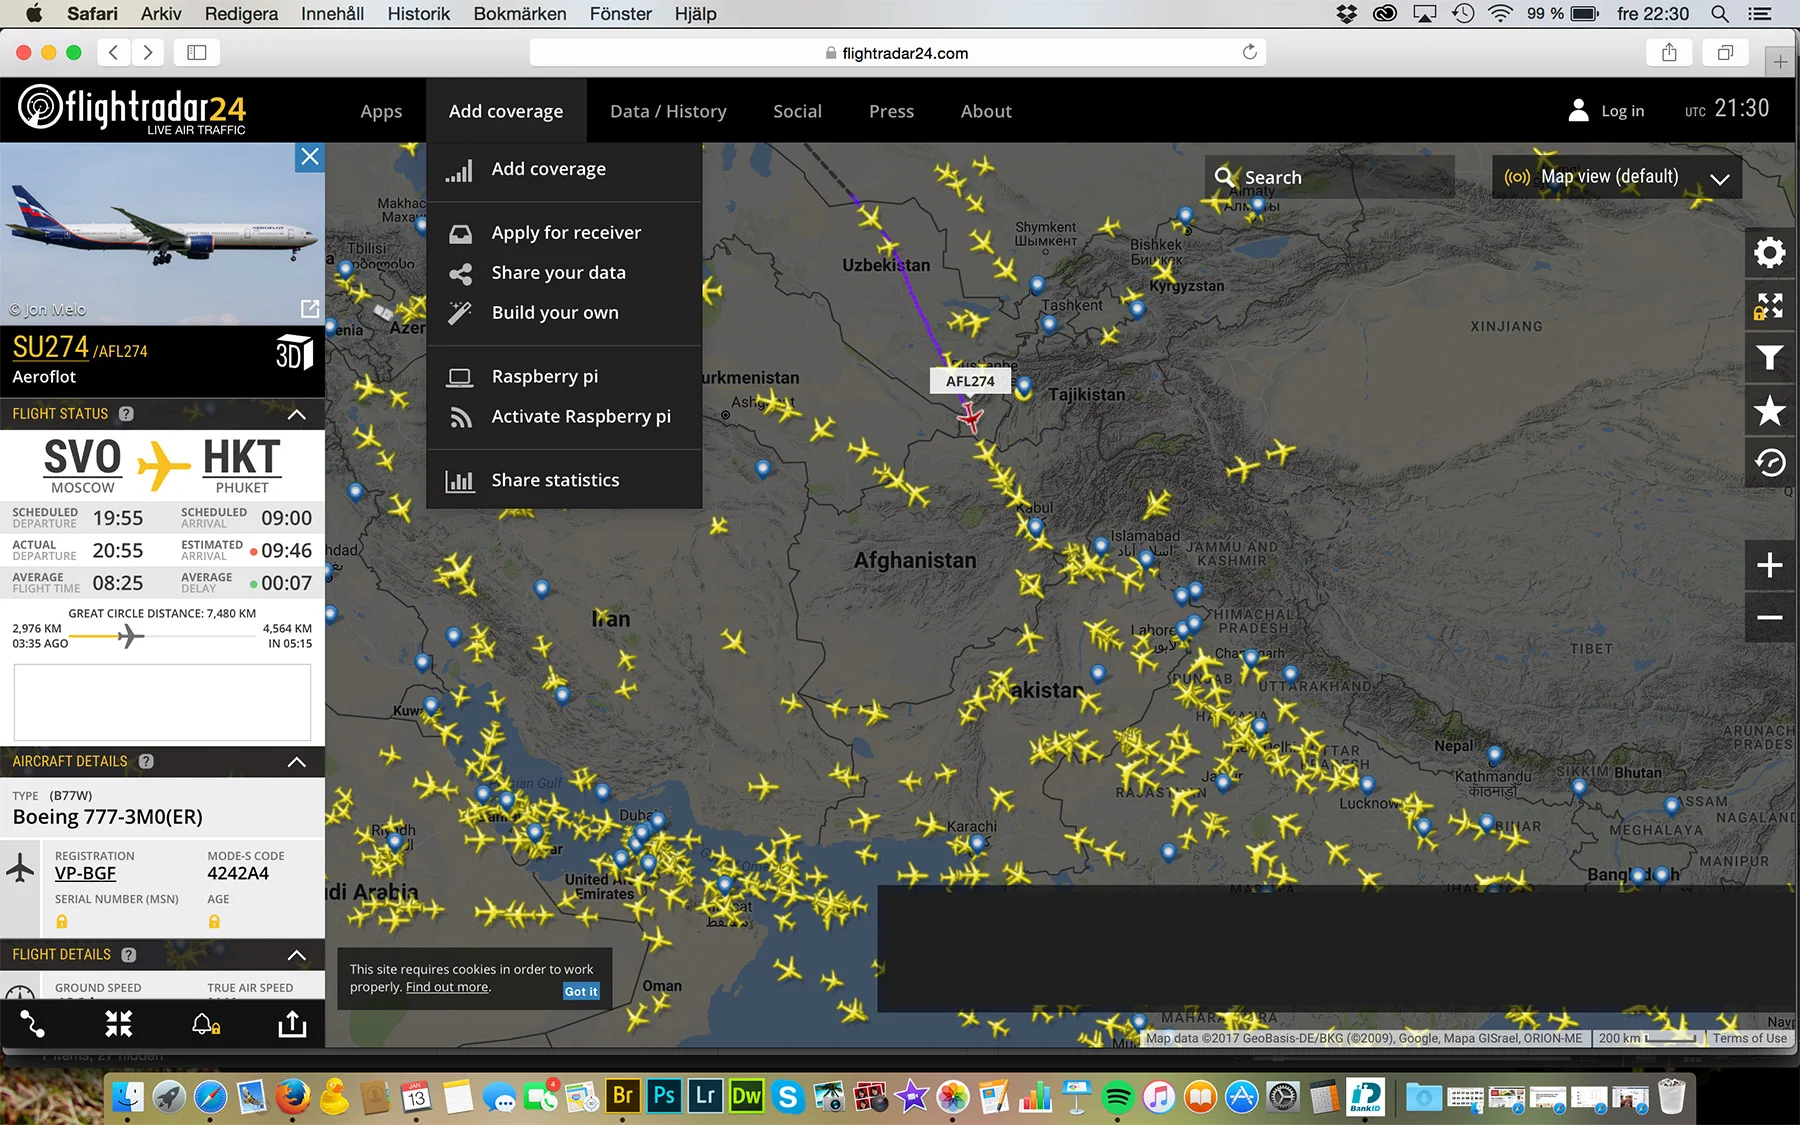Open a new Safari tab
1800x1125 pixels.
(1780, 62)
